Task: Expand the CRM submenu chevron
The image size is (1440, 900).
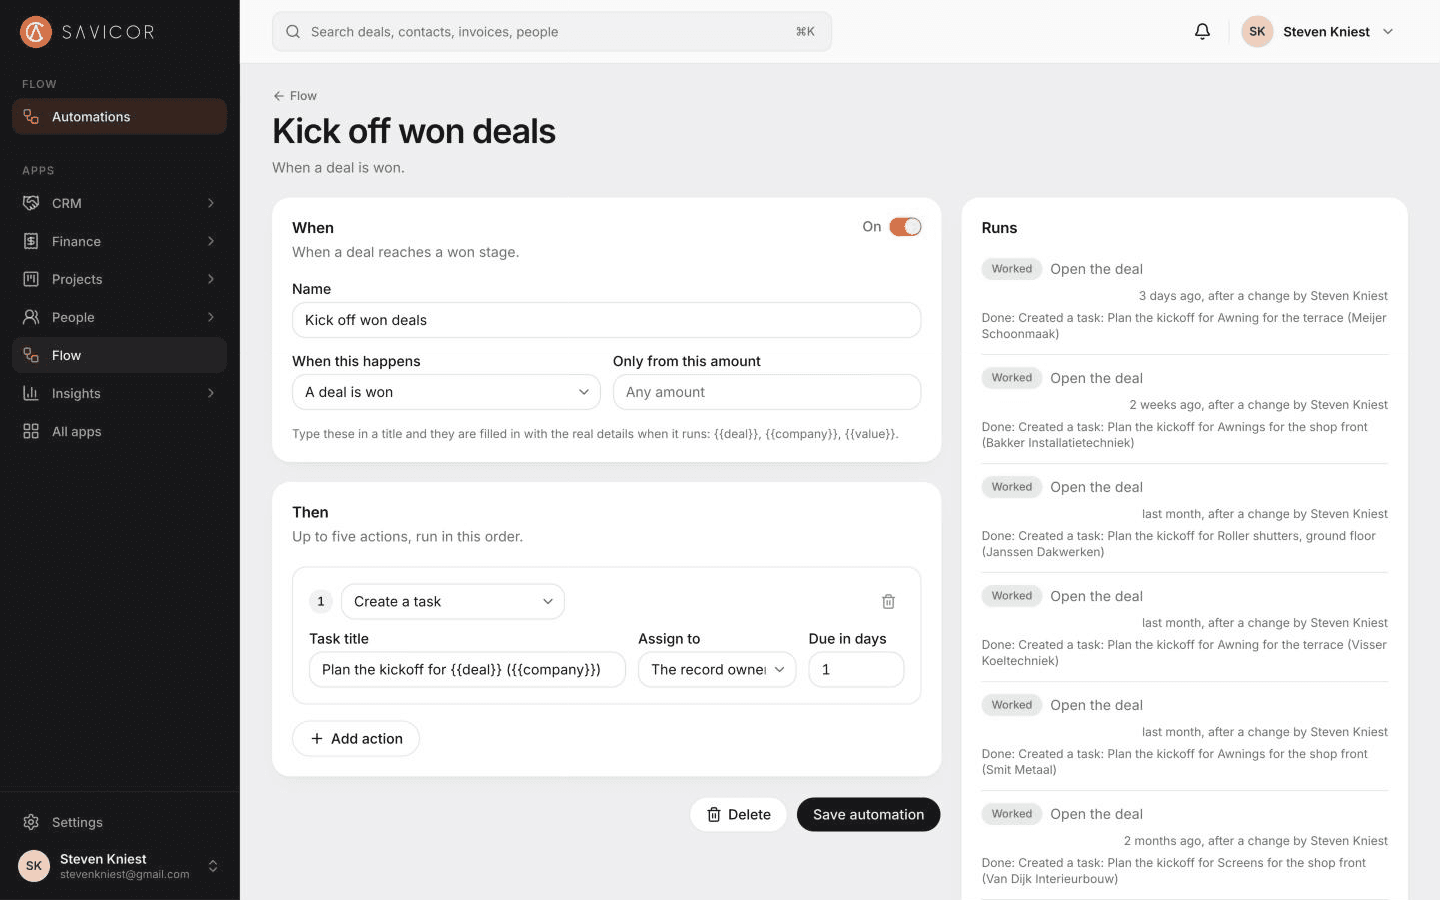Action: [211, 203]
